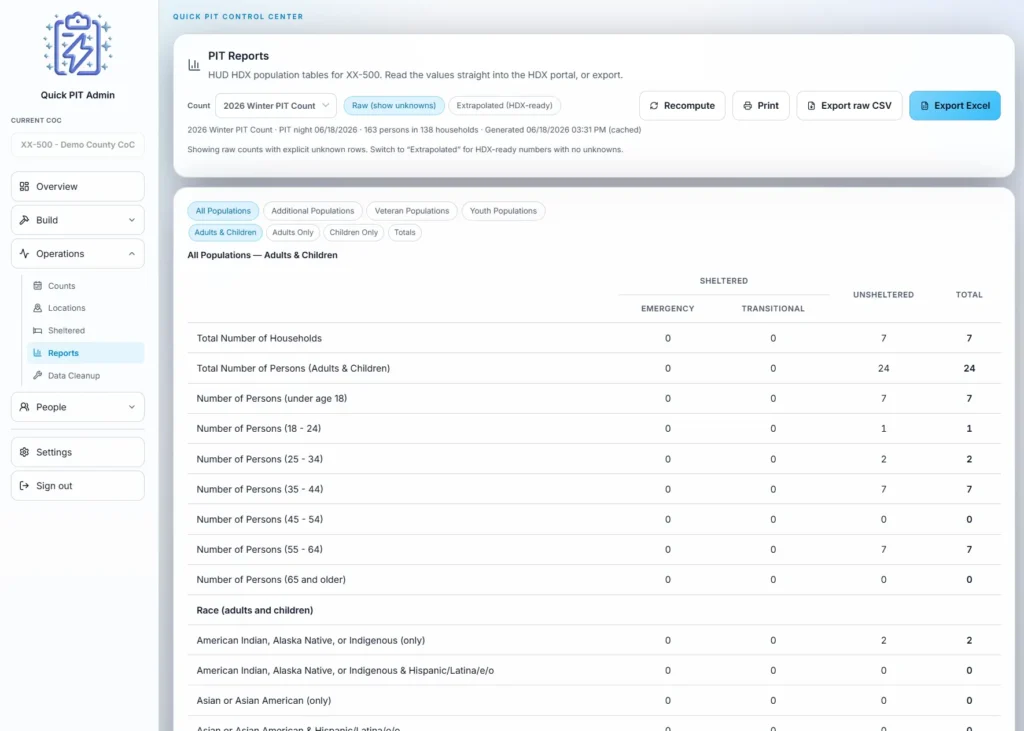Screen dimensions: 1024x731
Task: Click the Overview grid icon
Action: pos(24,186)
